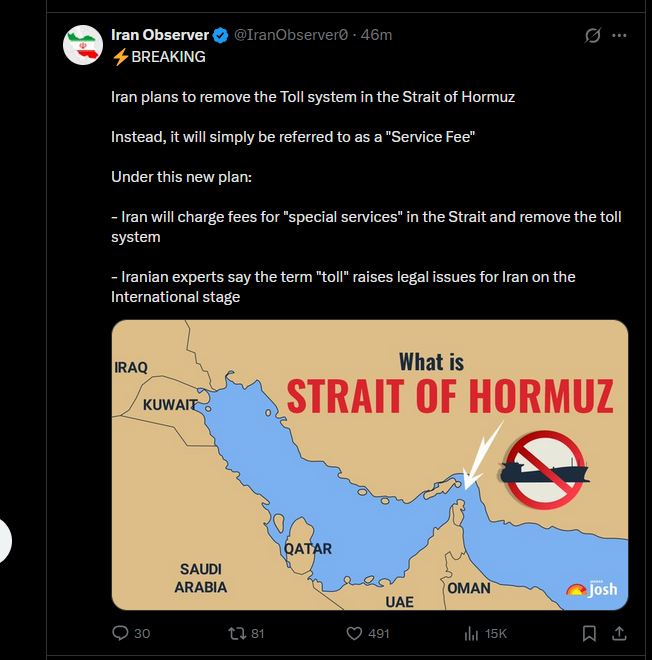Open the reply comment icon
Viewport: 652px width, 660px height.
[120, 633]
